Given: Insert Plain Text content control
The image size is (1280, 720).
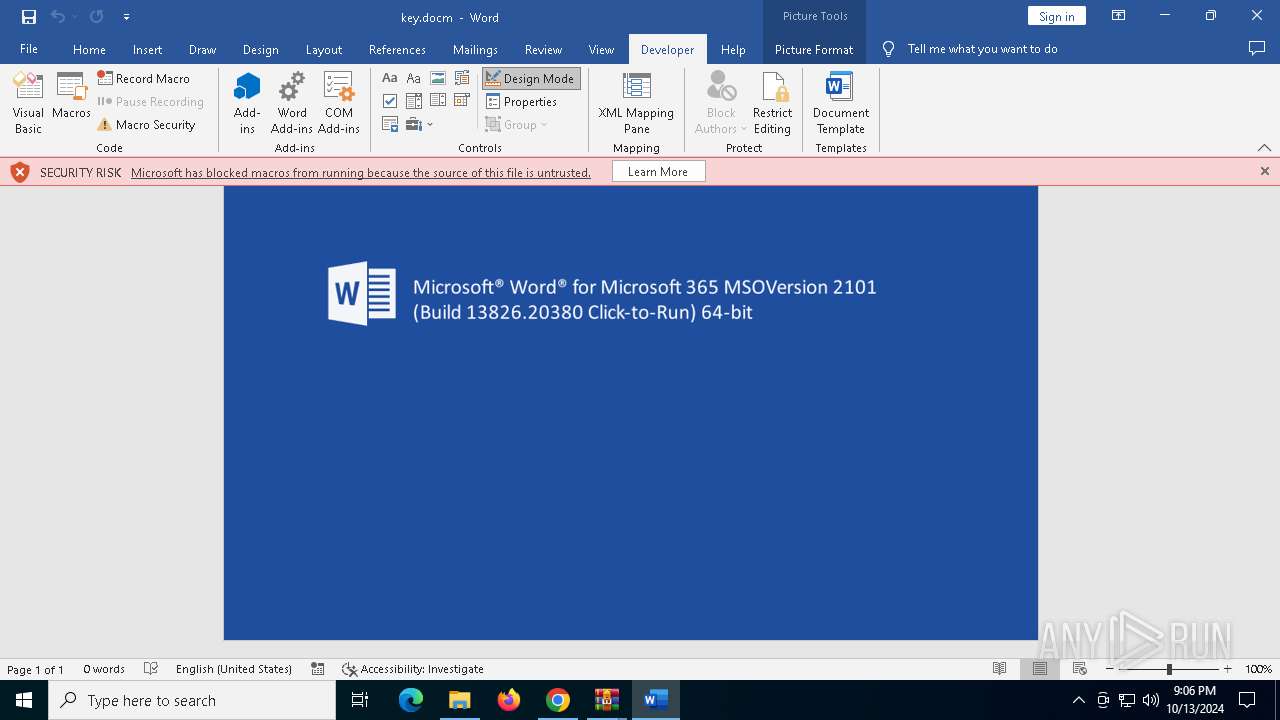Looking at the screenshot, I should 414,78.
